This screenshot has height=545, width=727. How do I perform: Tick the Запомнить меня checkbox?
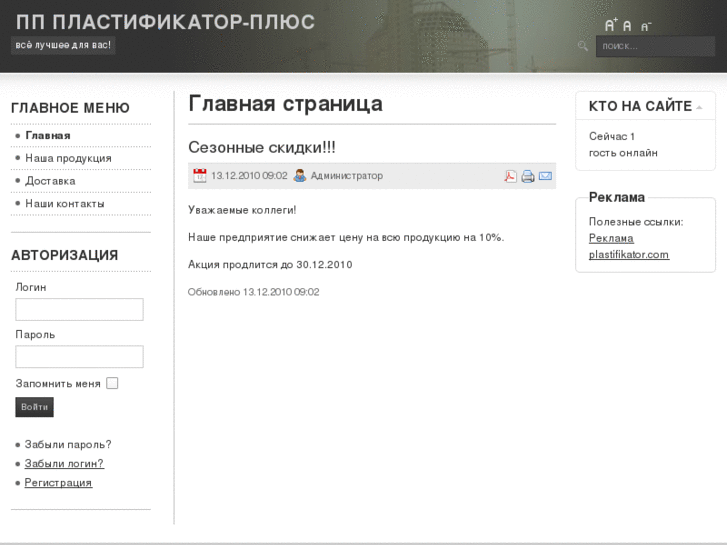click(112, 383)
